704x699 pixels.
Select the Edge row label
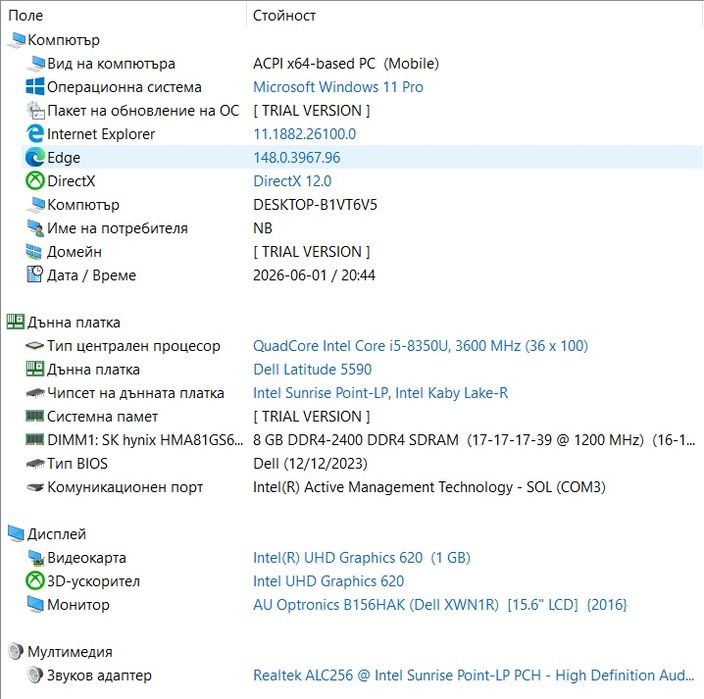pos(64,158)
